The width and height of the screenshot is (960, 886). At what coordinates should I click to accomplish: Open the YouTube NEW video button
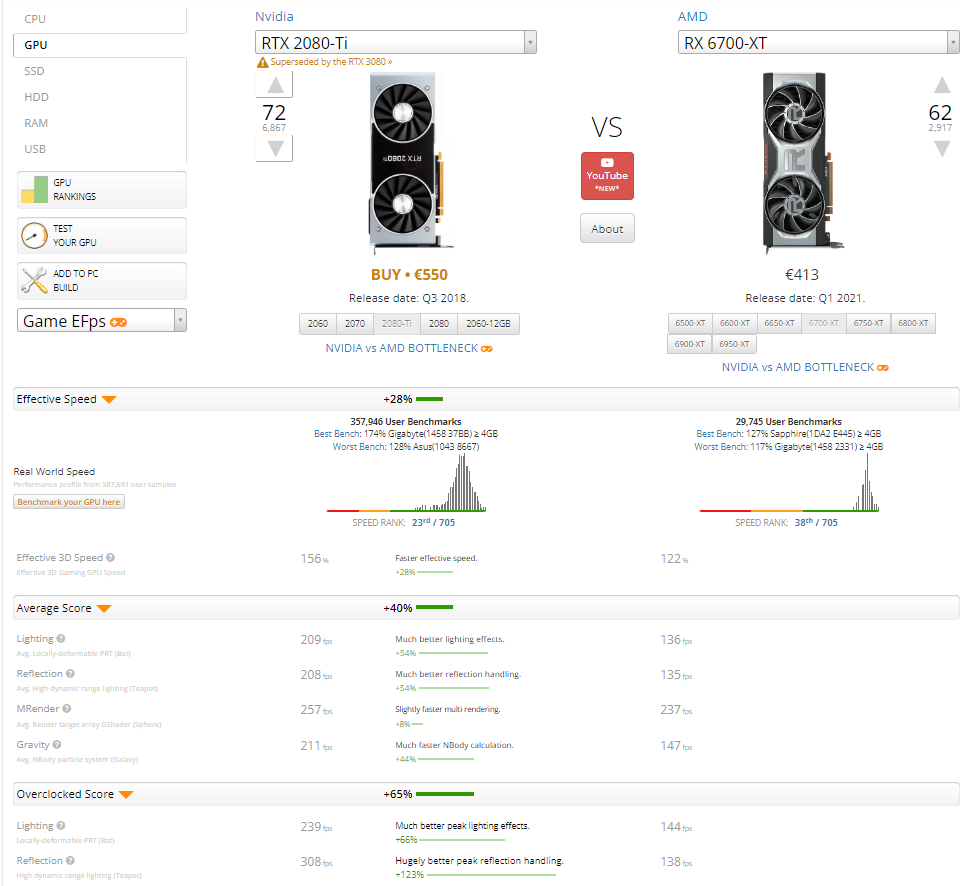607,176
